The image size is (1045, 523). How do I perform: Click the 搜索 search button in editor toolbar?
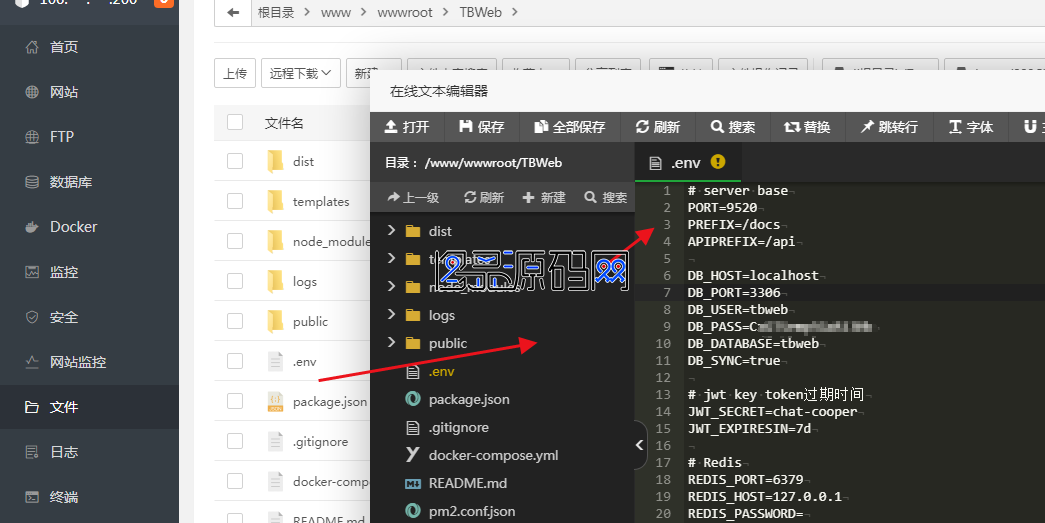click(733, 127)
